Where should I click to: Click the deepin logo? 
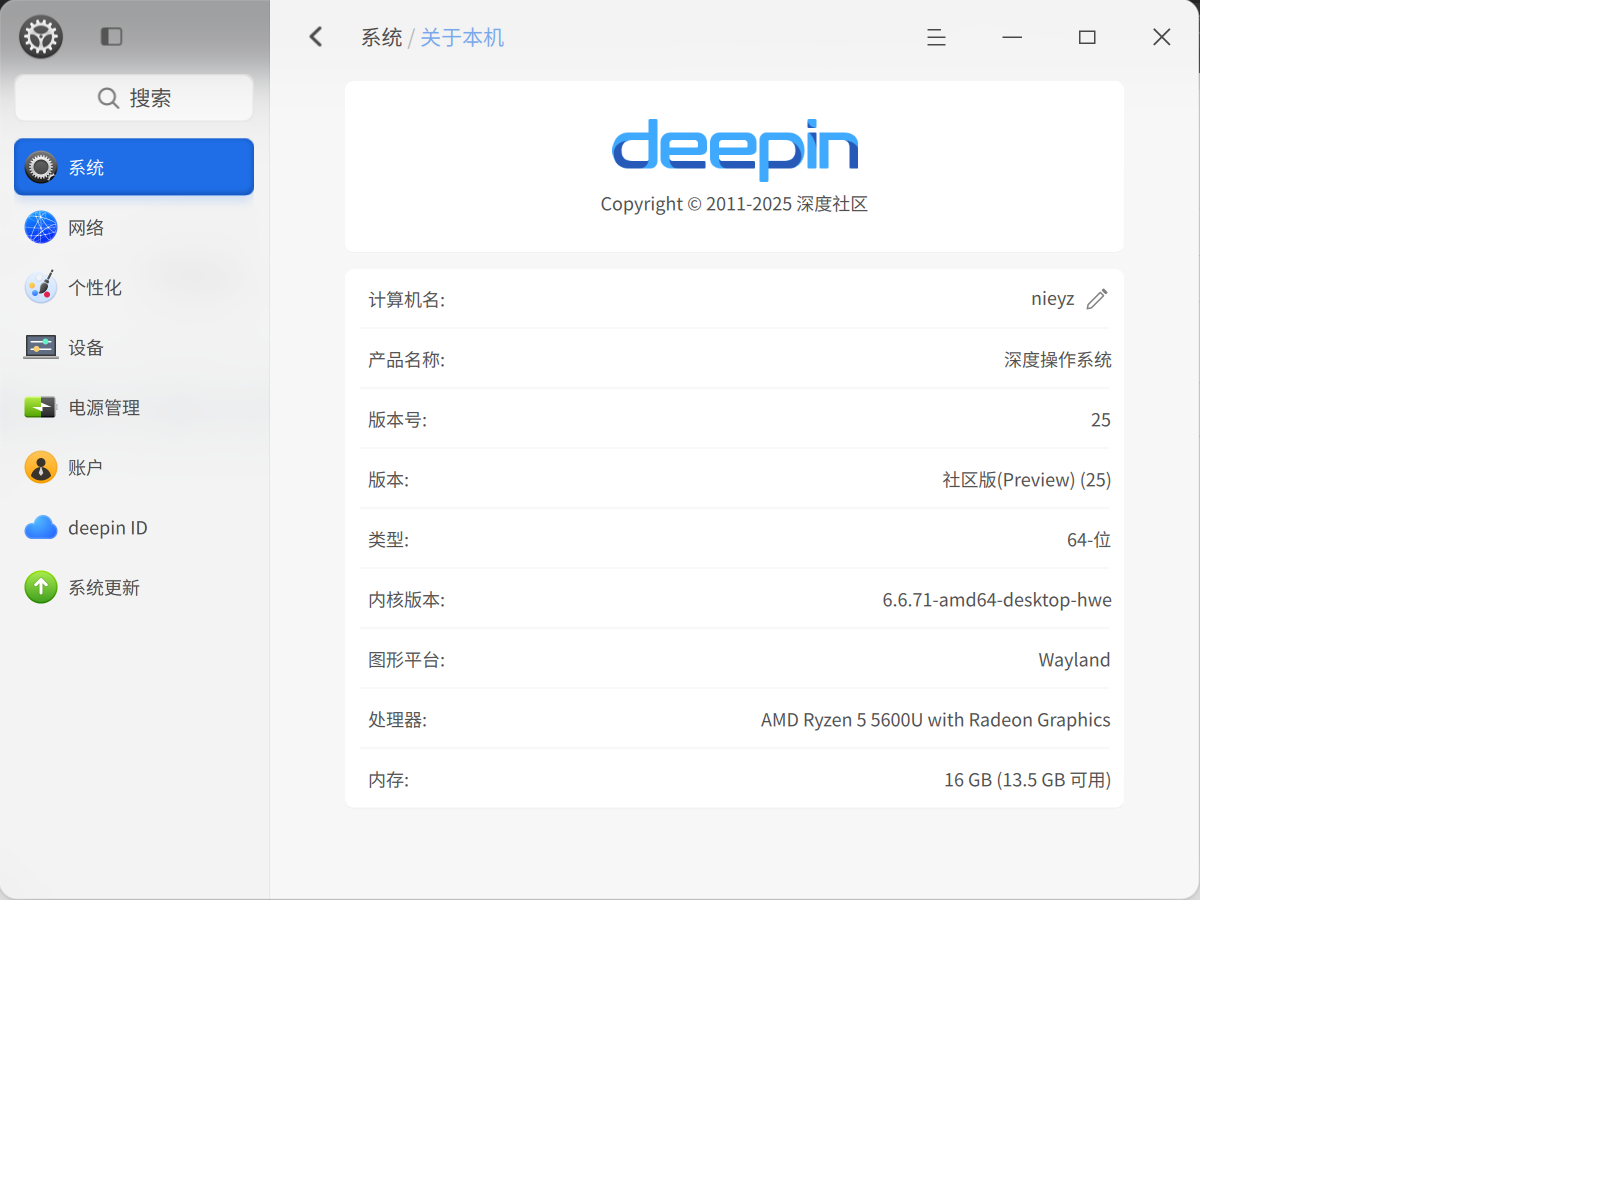tap(735, 149)
